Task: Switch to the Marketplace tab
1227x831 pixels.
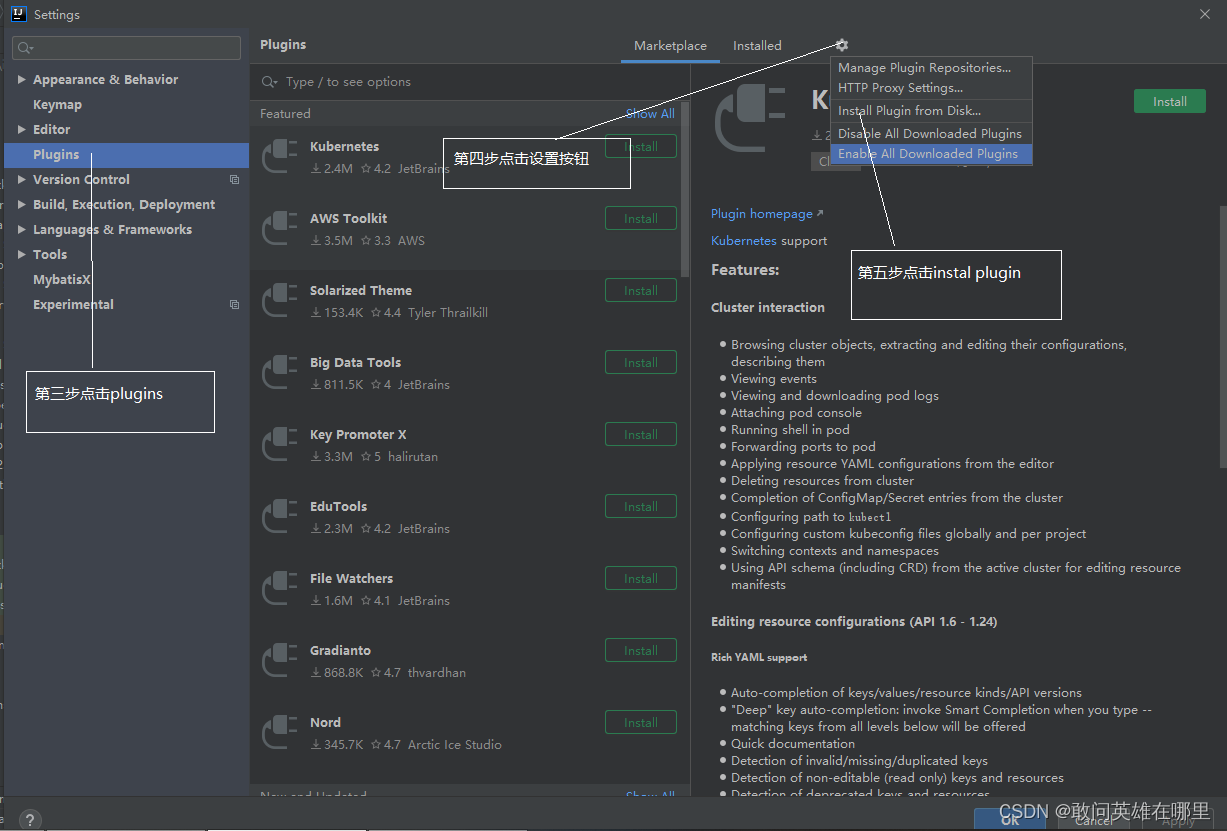Action: point(670,46)
